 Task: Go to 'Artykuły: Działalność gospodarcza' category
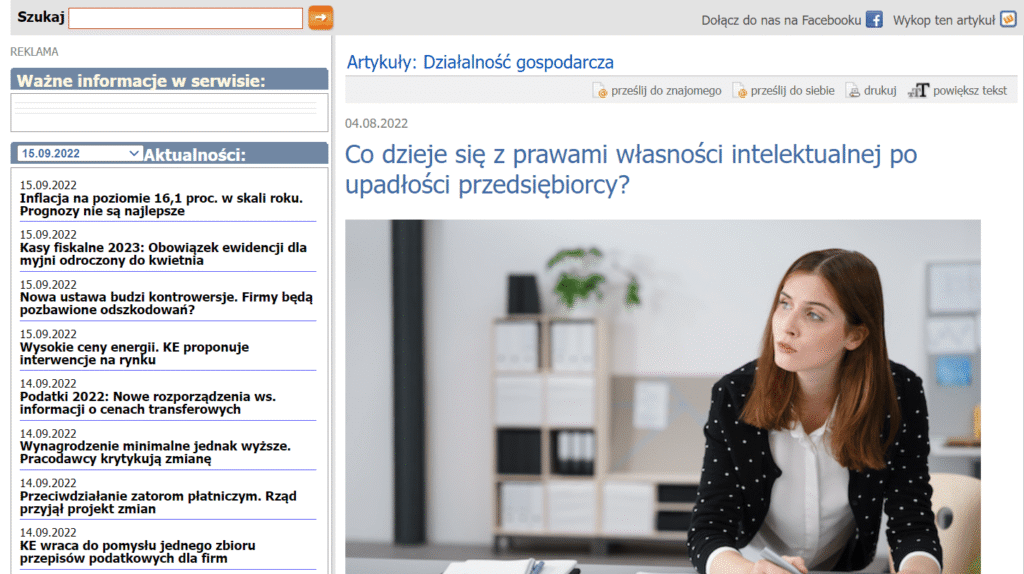tap(480, 62)
